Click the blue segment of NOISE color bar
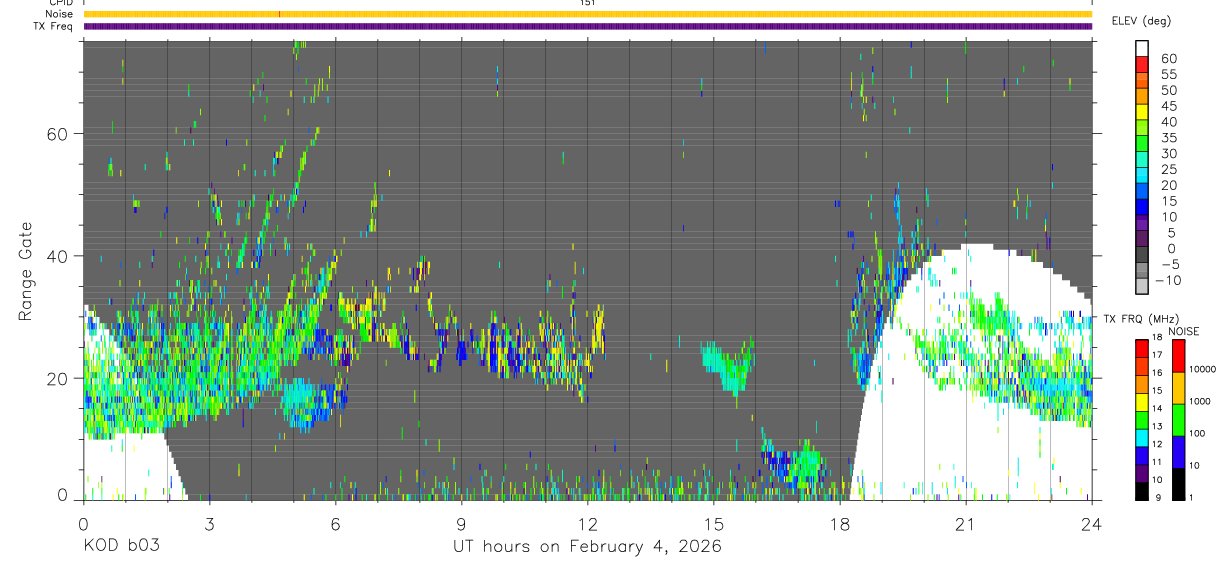Viewport: 1228px width, 567px height. 1179,452
